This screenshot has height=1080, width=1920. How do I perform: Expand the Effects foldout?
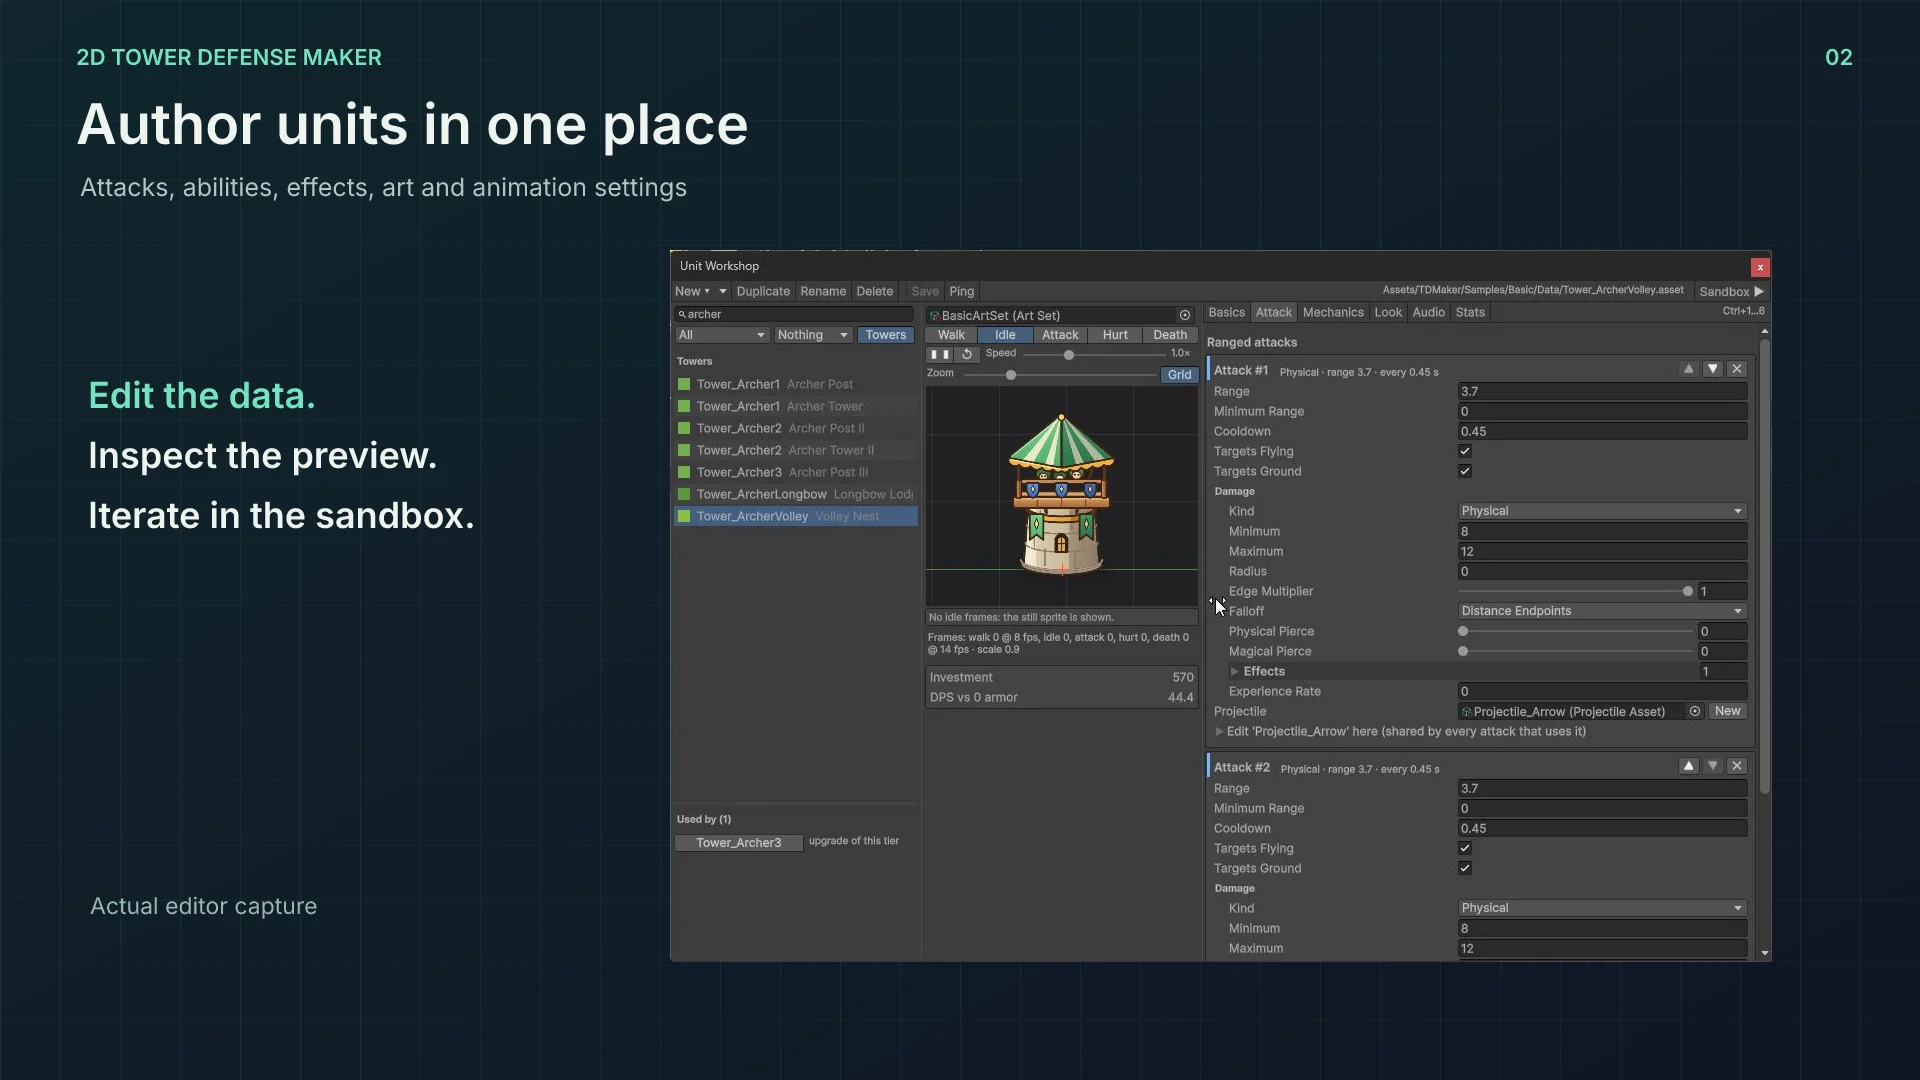1235,672
